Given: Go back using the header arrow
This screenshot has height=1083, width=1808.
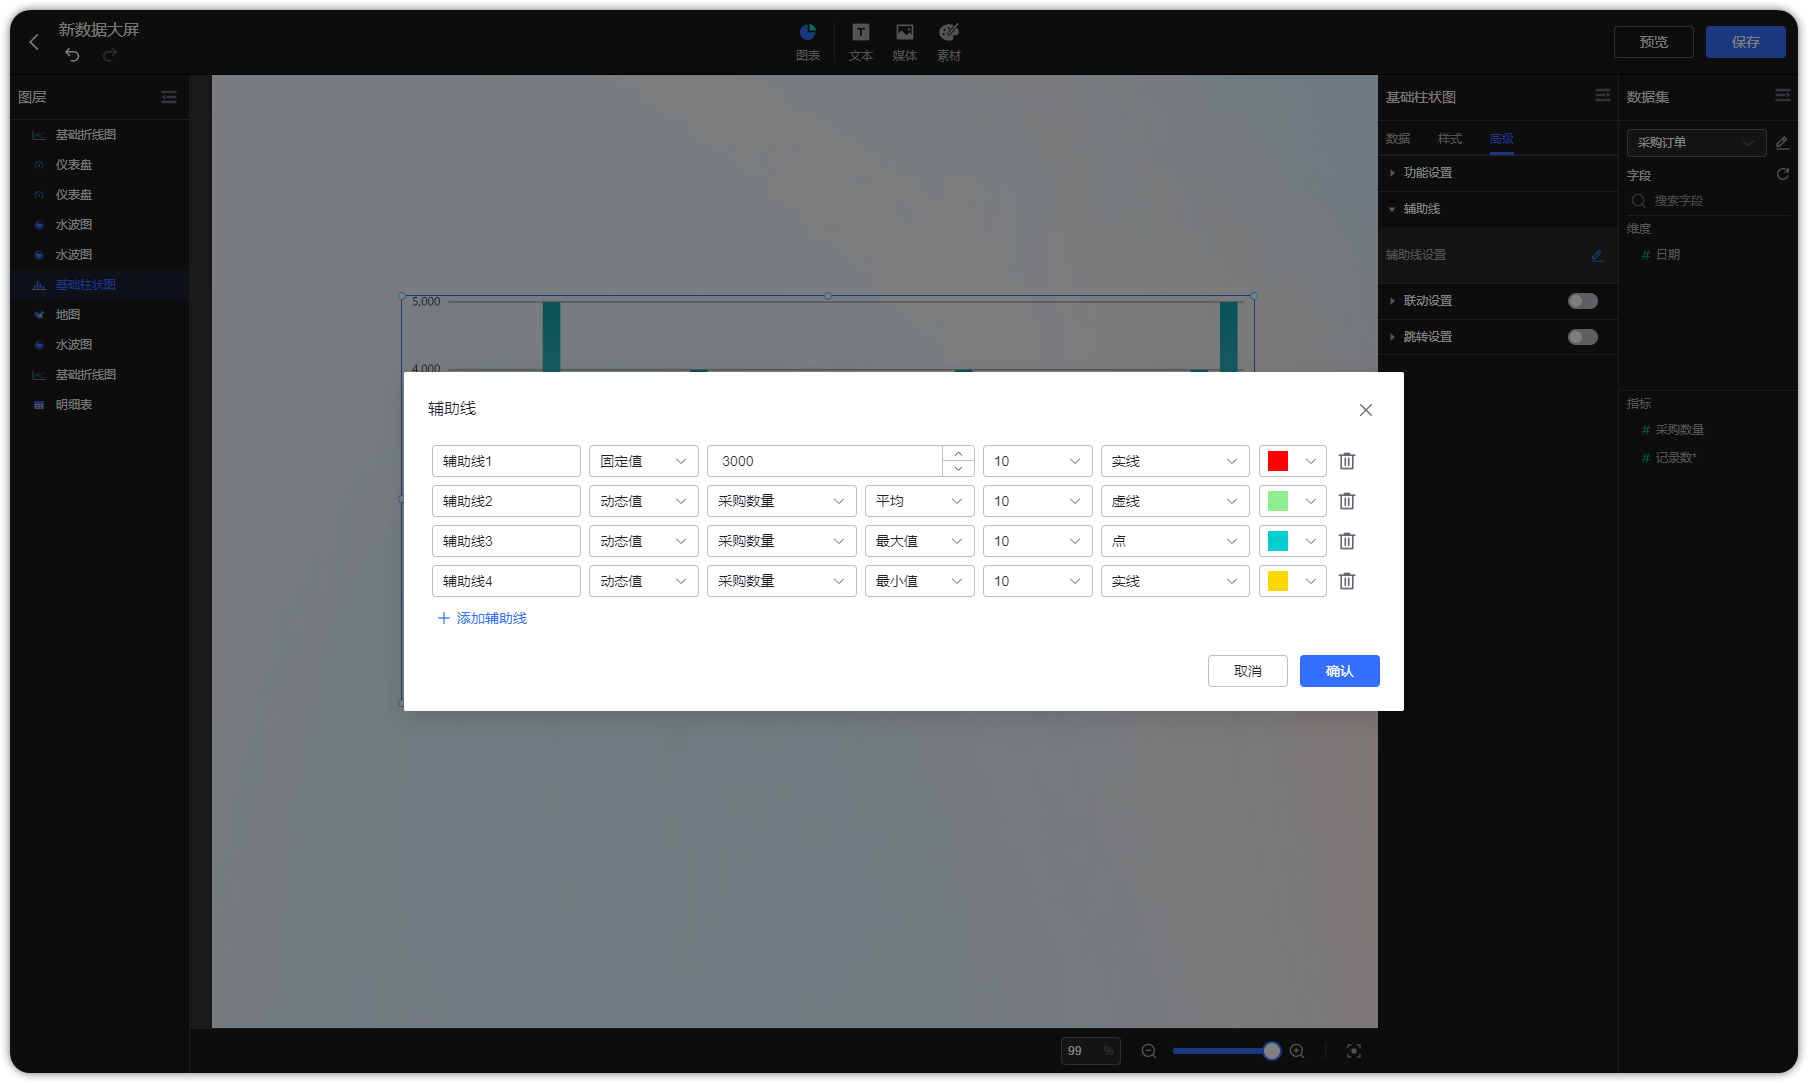Looking at the screenshot, I should click(34, 42).
